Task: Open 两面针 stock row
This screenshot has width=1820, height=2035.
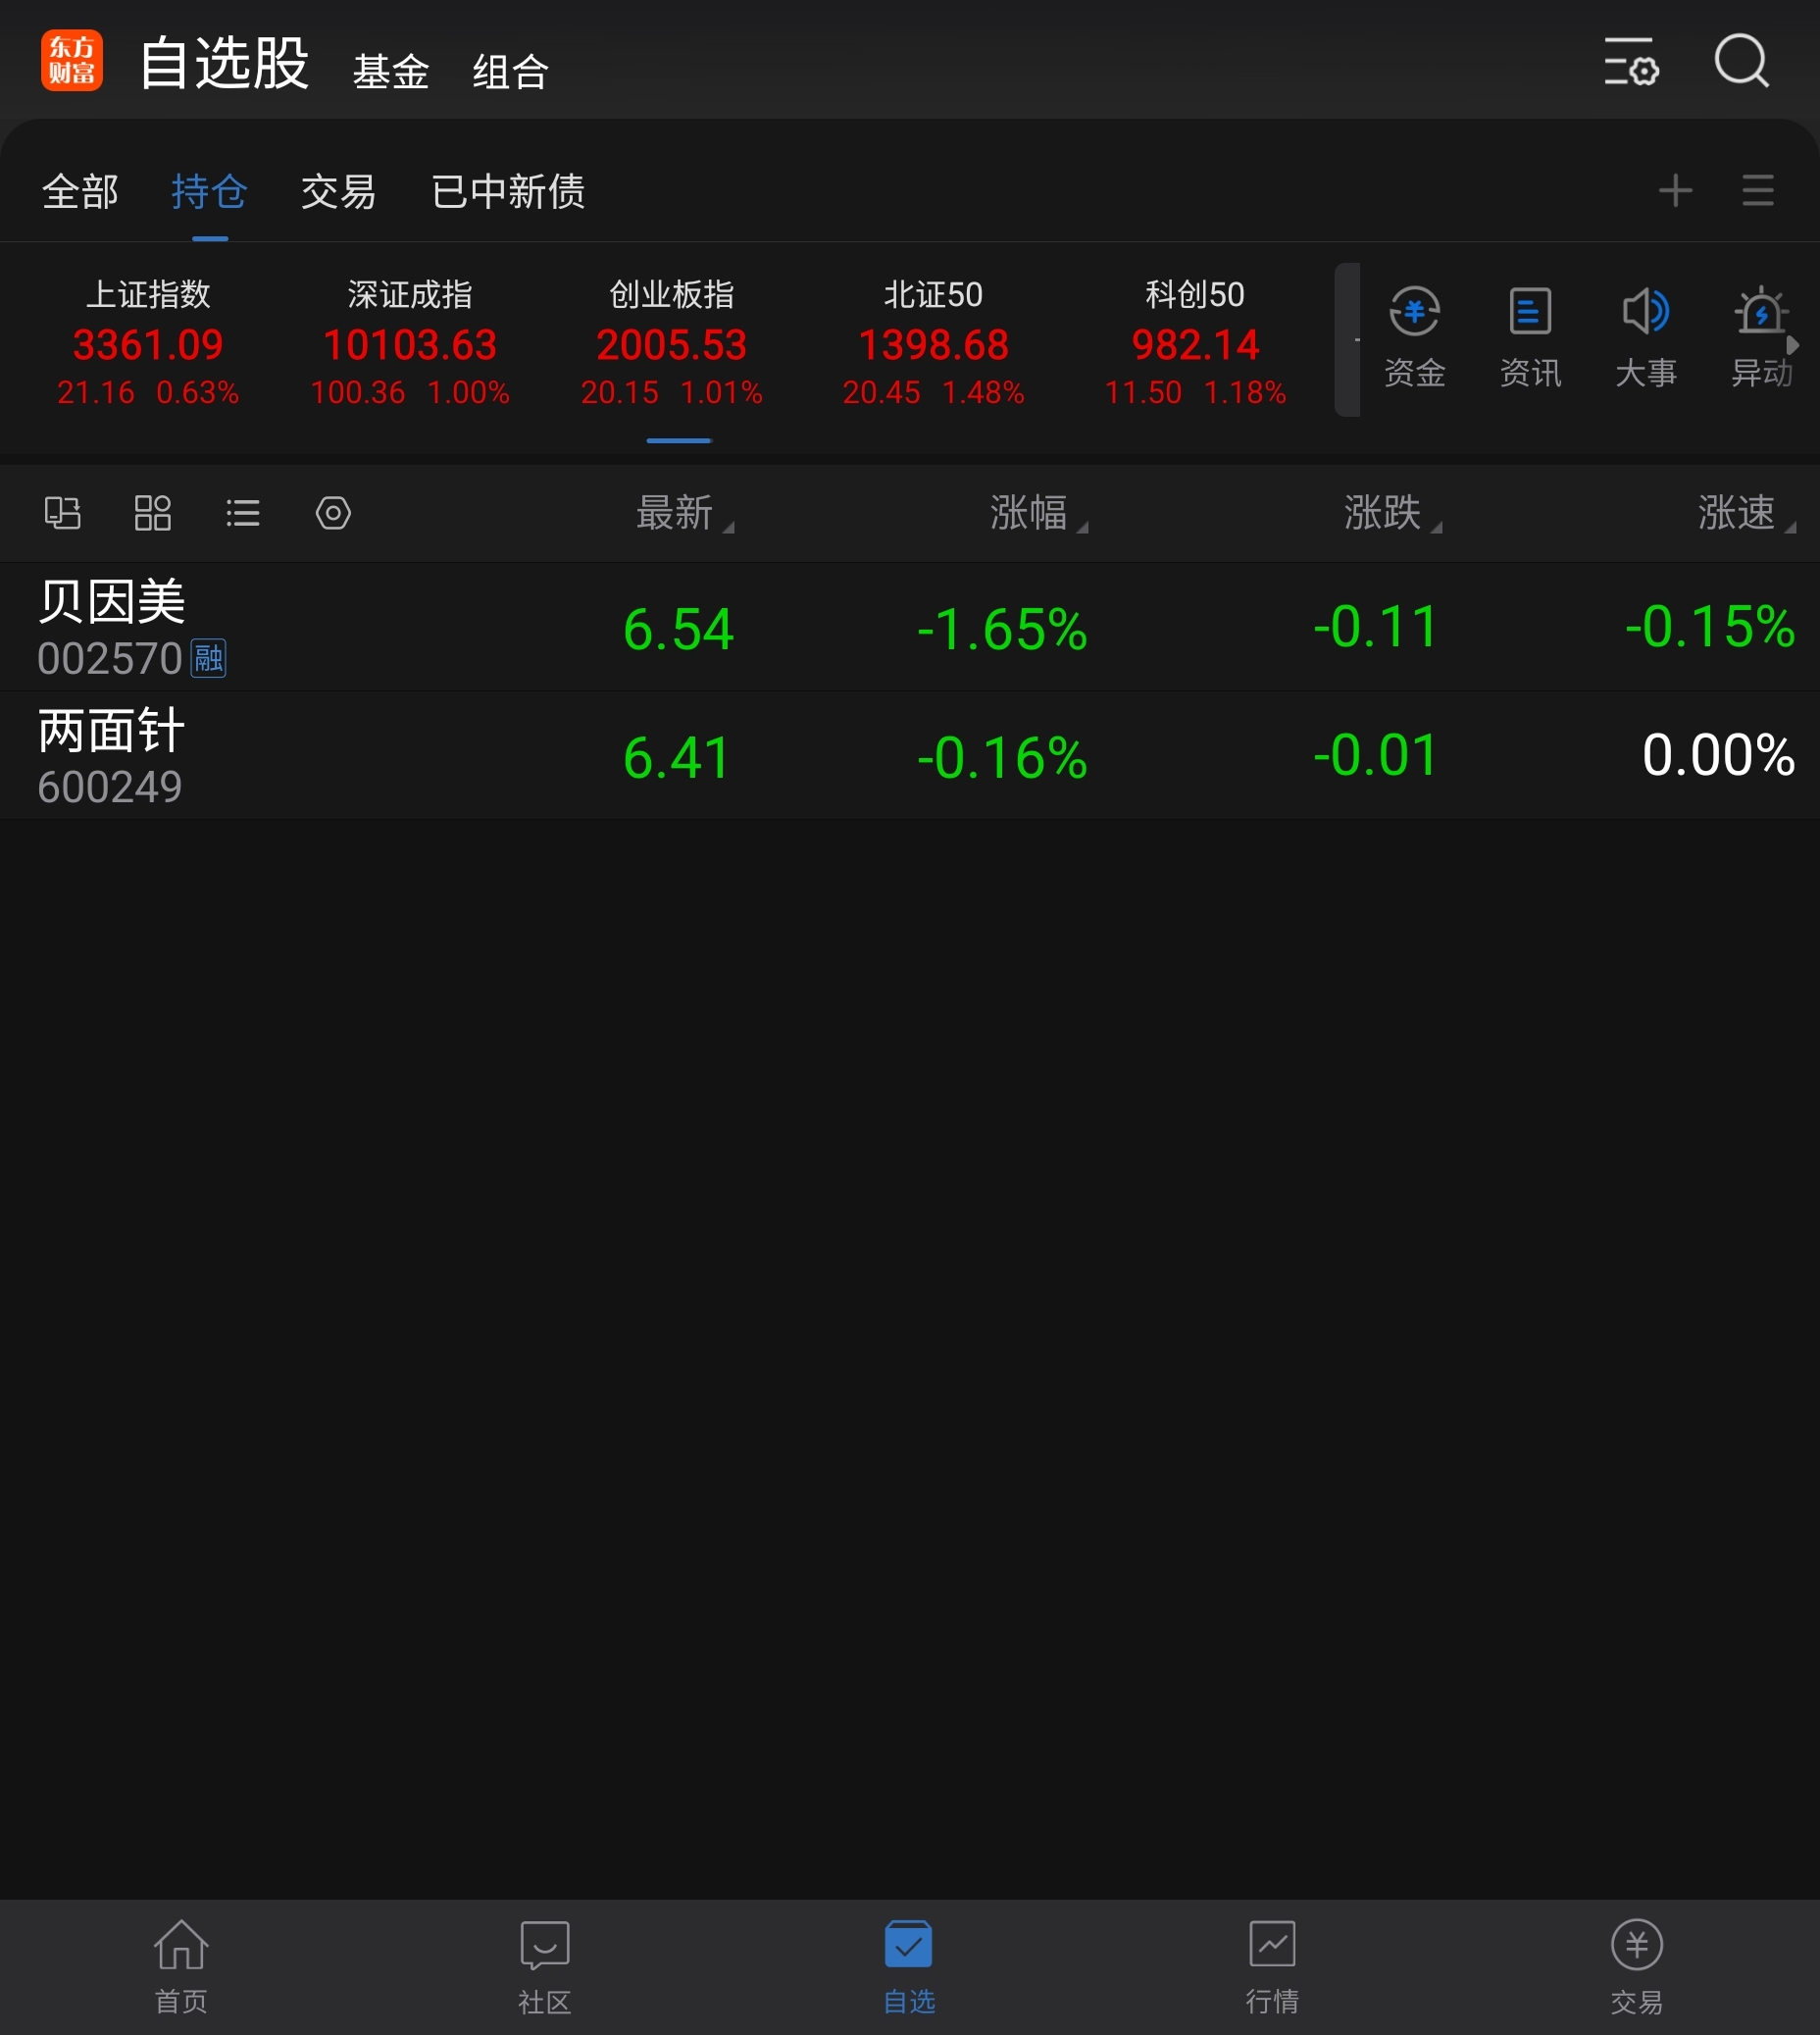Action: pyautogui.click(x=910, y=756)
